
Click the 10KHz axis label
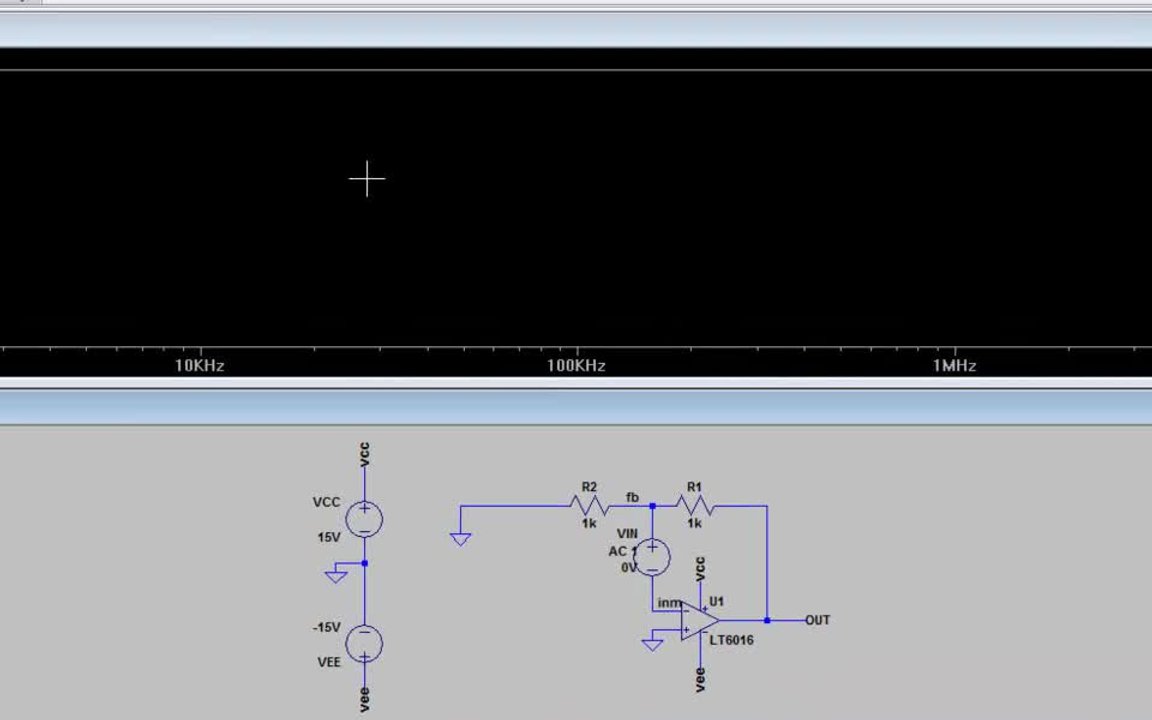tap(200, 365)
